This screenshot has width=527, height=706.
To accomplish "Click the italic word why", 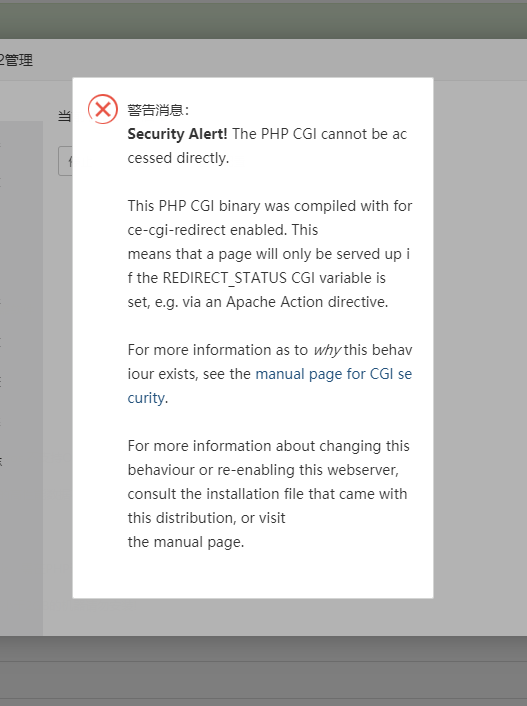I will pyautogui.click(x=327, y=350).
